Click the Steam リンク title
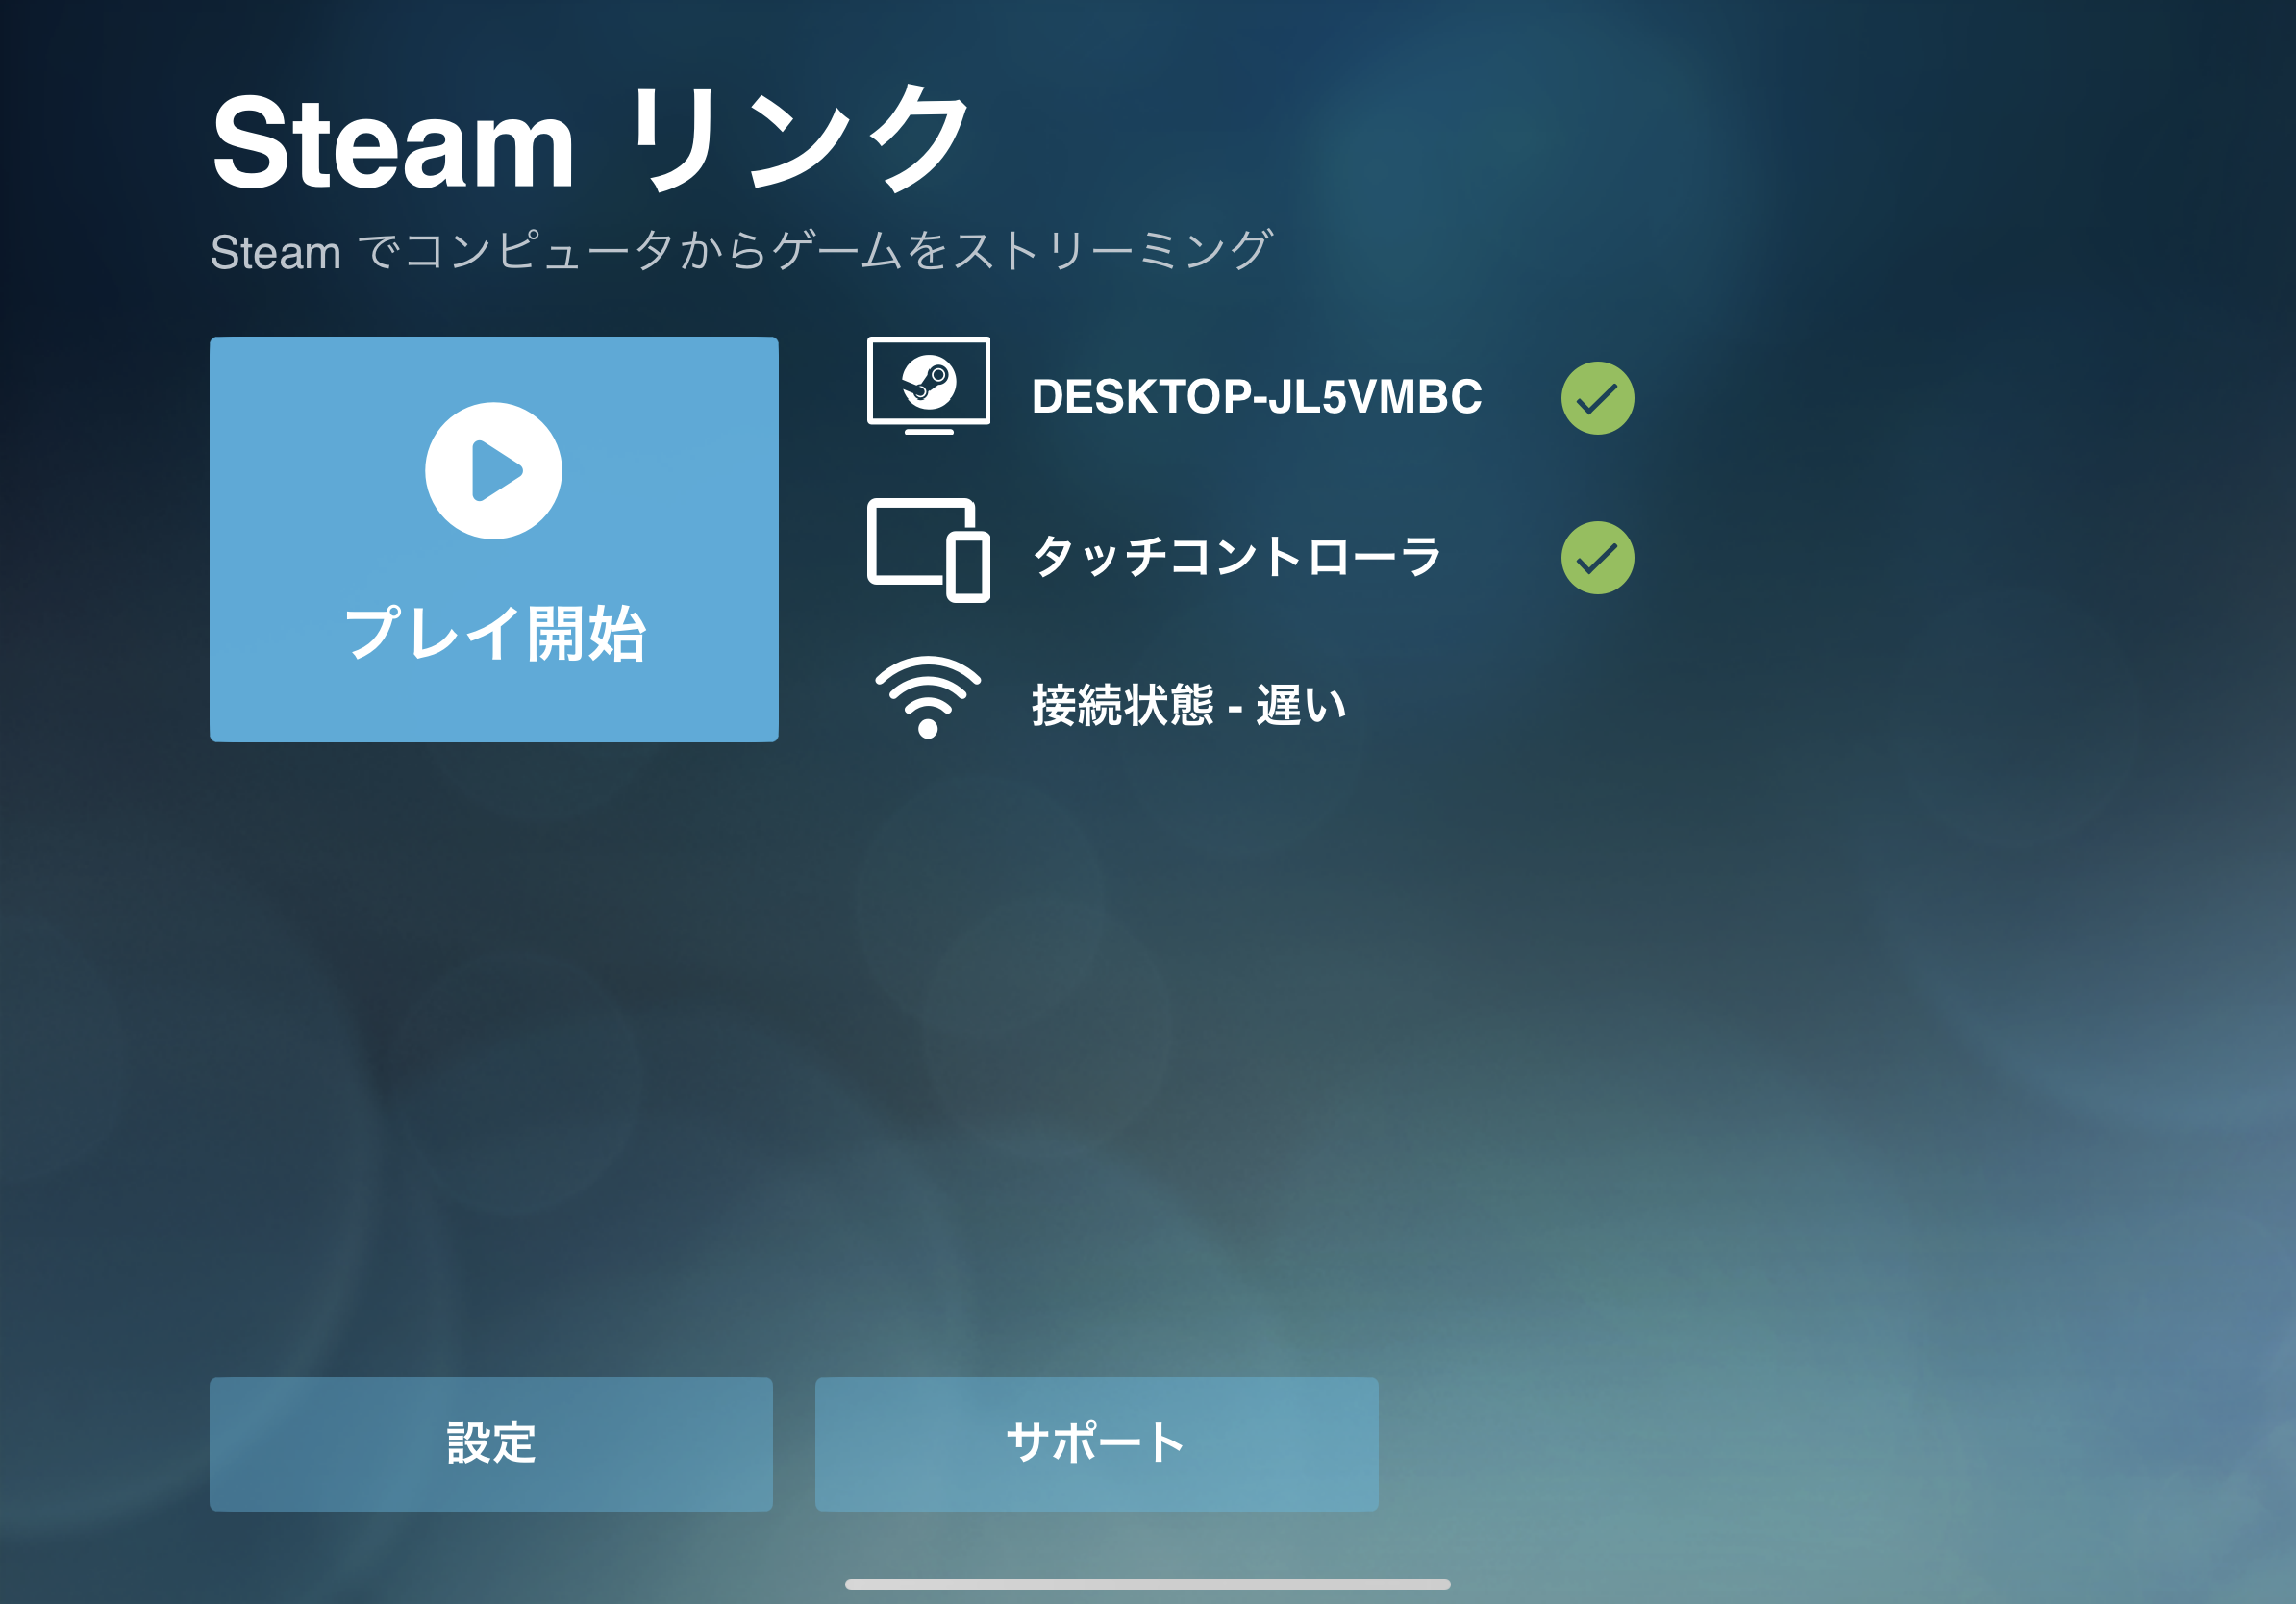 590,140
